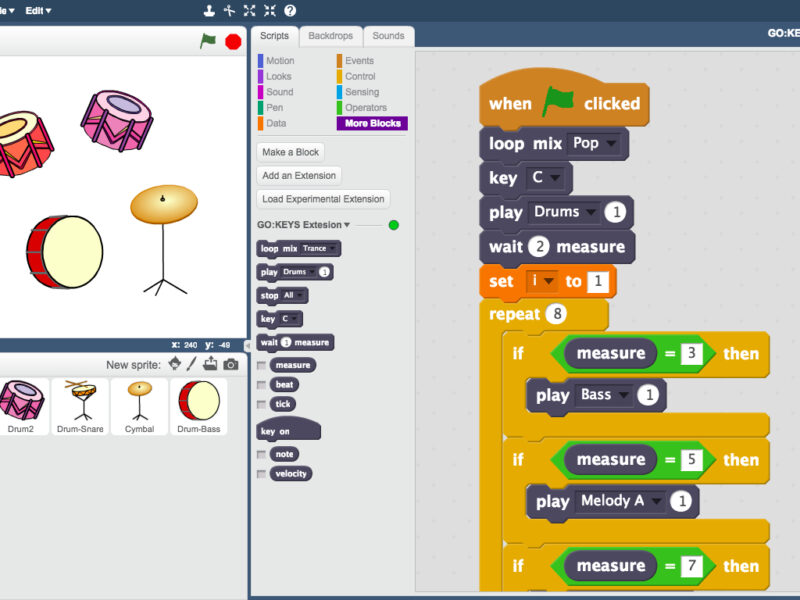
Task: Switch to the Sounds tab
Action: pos(388,36)
